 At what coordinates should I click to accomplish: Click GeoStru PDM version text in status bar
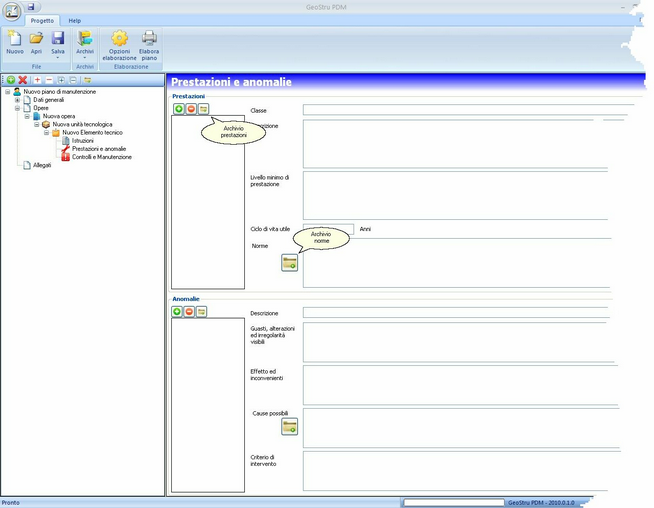point(541,503)
